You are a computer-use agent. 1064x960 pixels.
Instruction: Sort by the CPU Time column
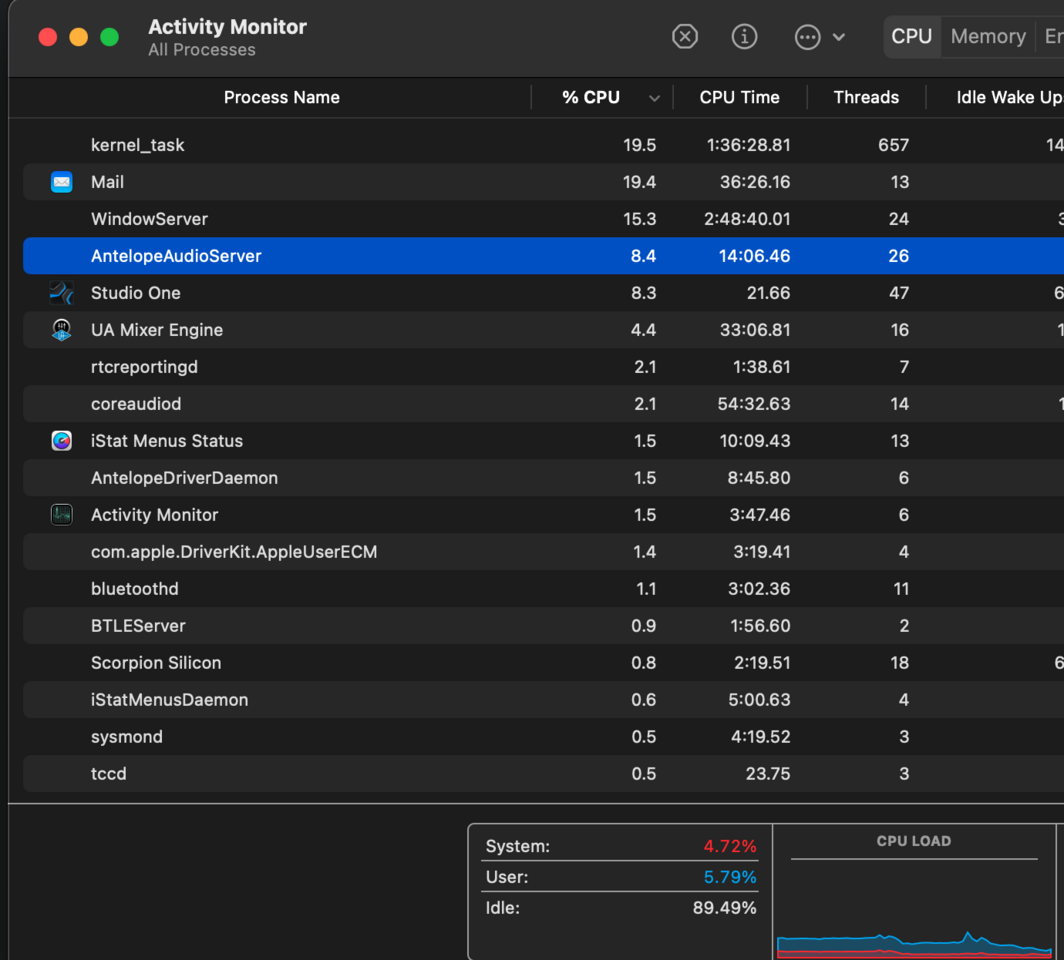click(740, 98)
